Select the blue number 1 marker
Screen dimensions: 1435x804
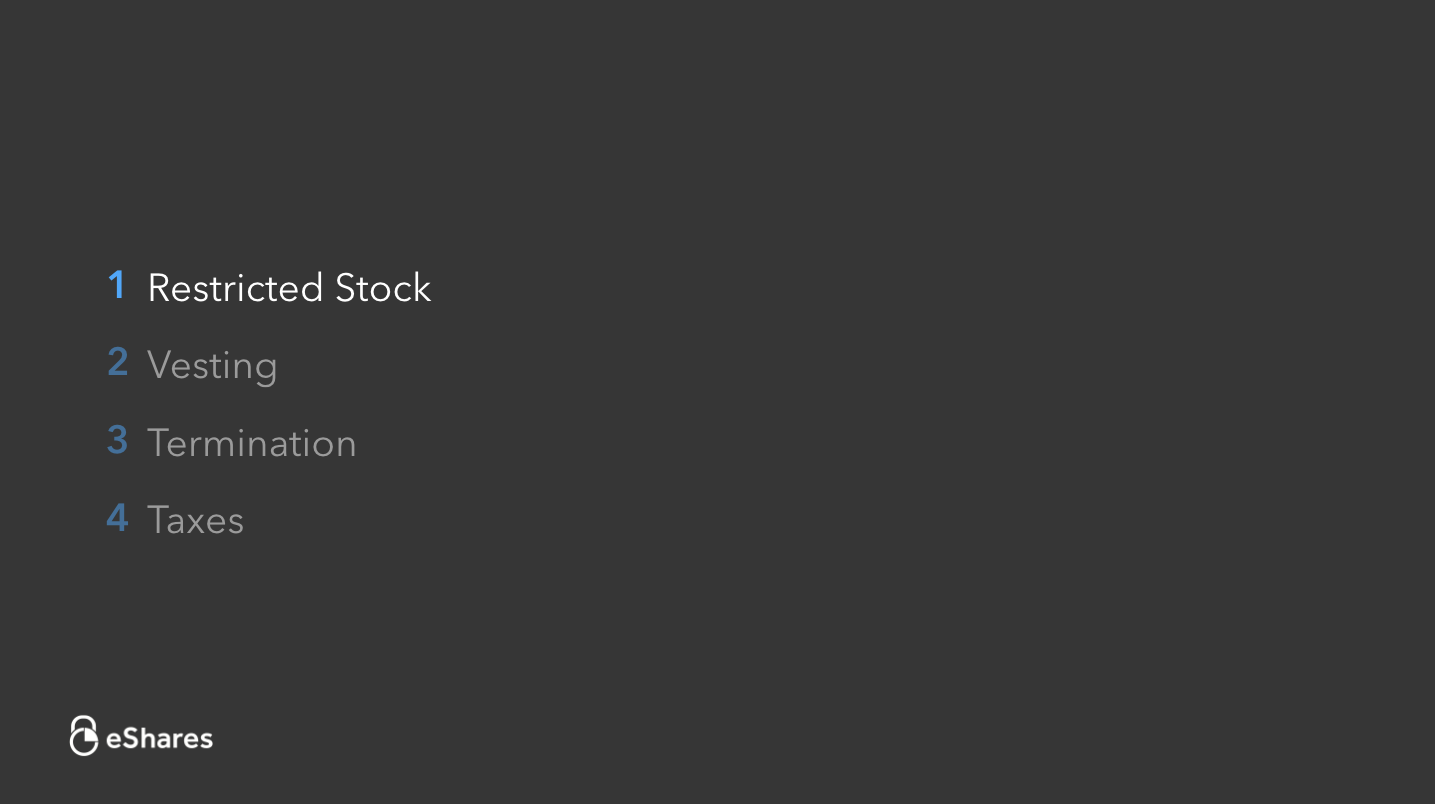click(117, 286)
